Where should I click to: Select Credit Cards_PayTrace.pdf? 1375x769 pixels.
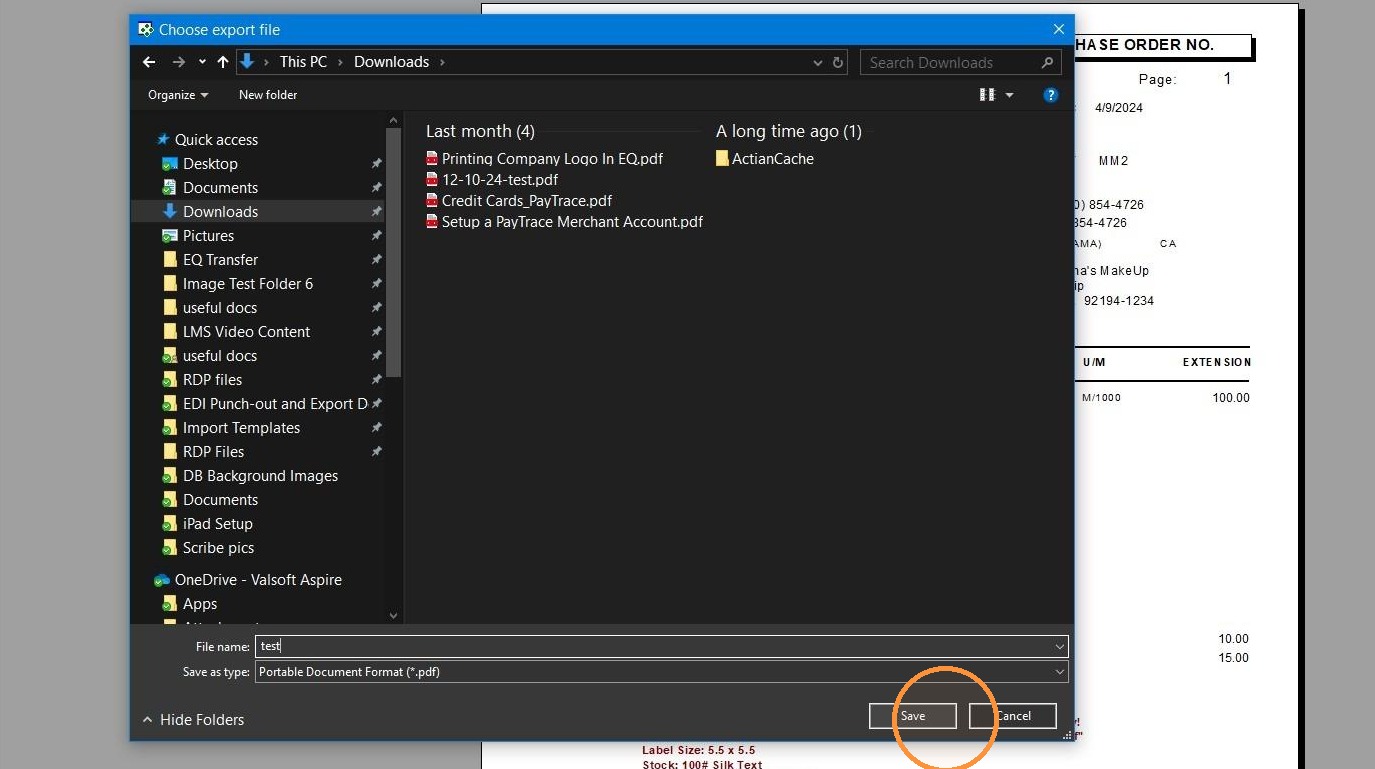point(527,201)
